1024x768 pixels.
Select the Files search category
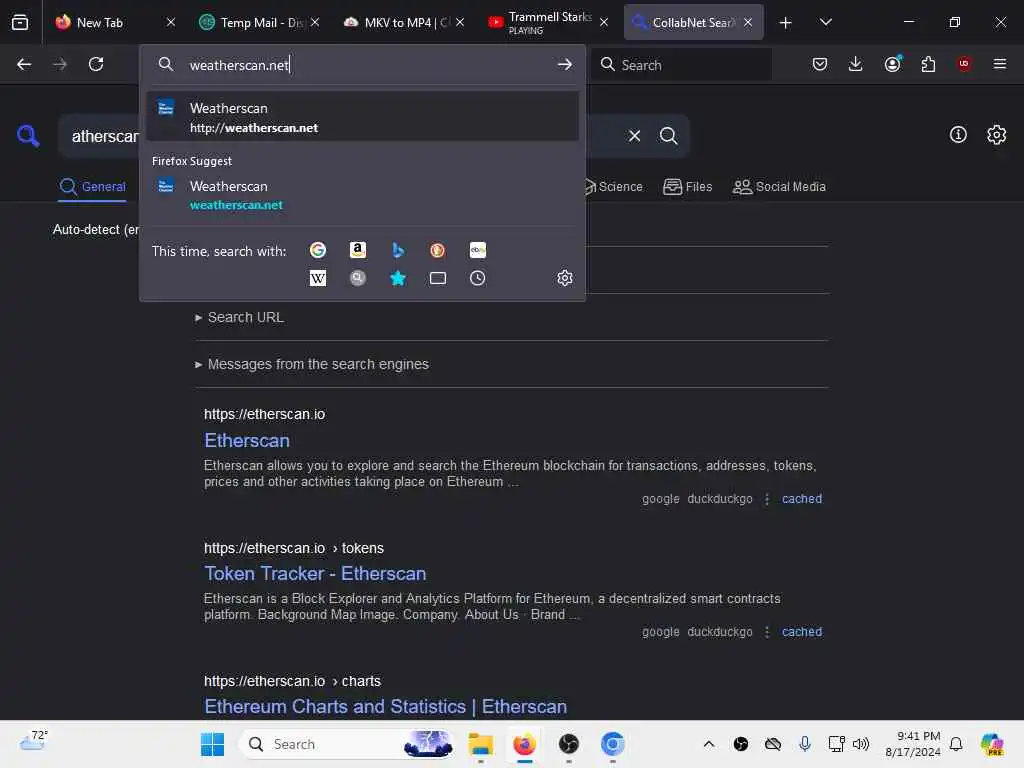tap(687, 187)
